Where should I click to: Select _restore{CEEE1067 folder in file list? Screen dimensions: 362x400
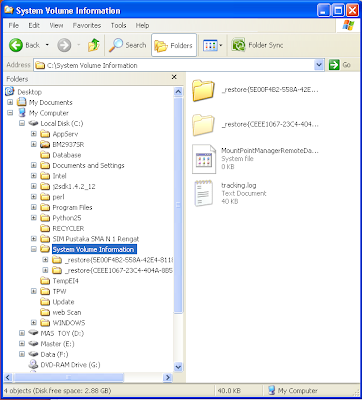coord(255,125)
